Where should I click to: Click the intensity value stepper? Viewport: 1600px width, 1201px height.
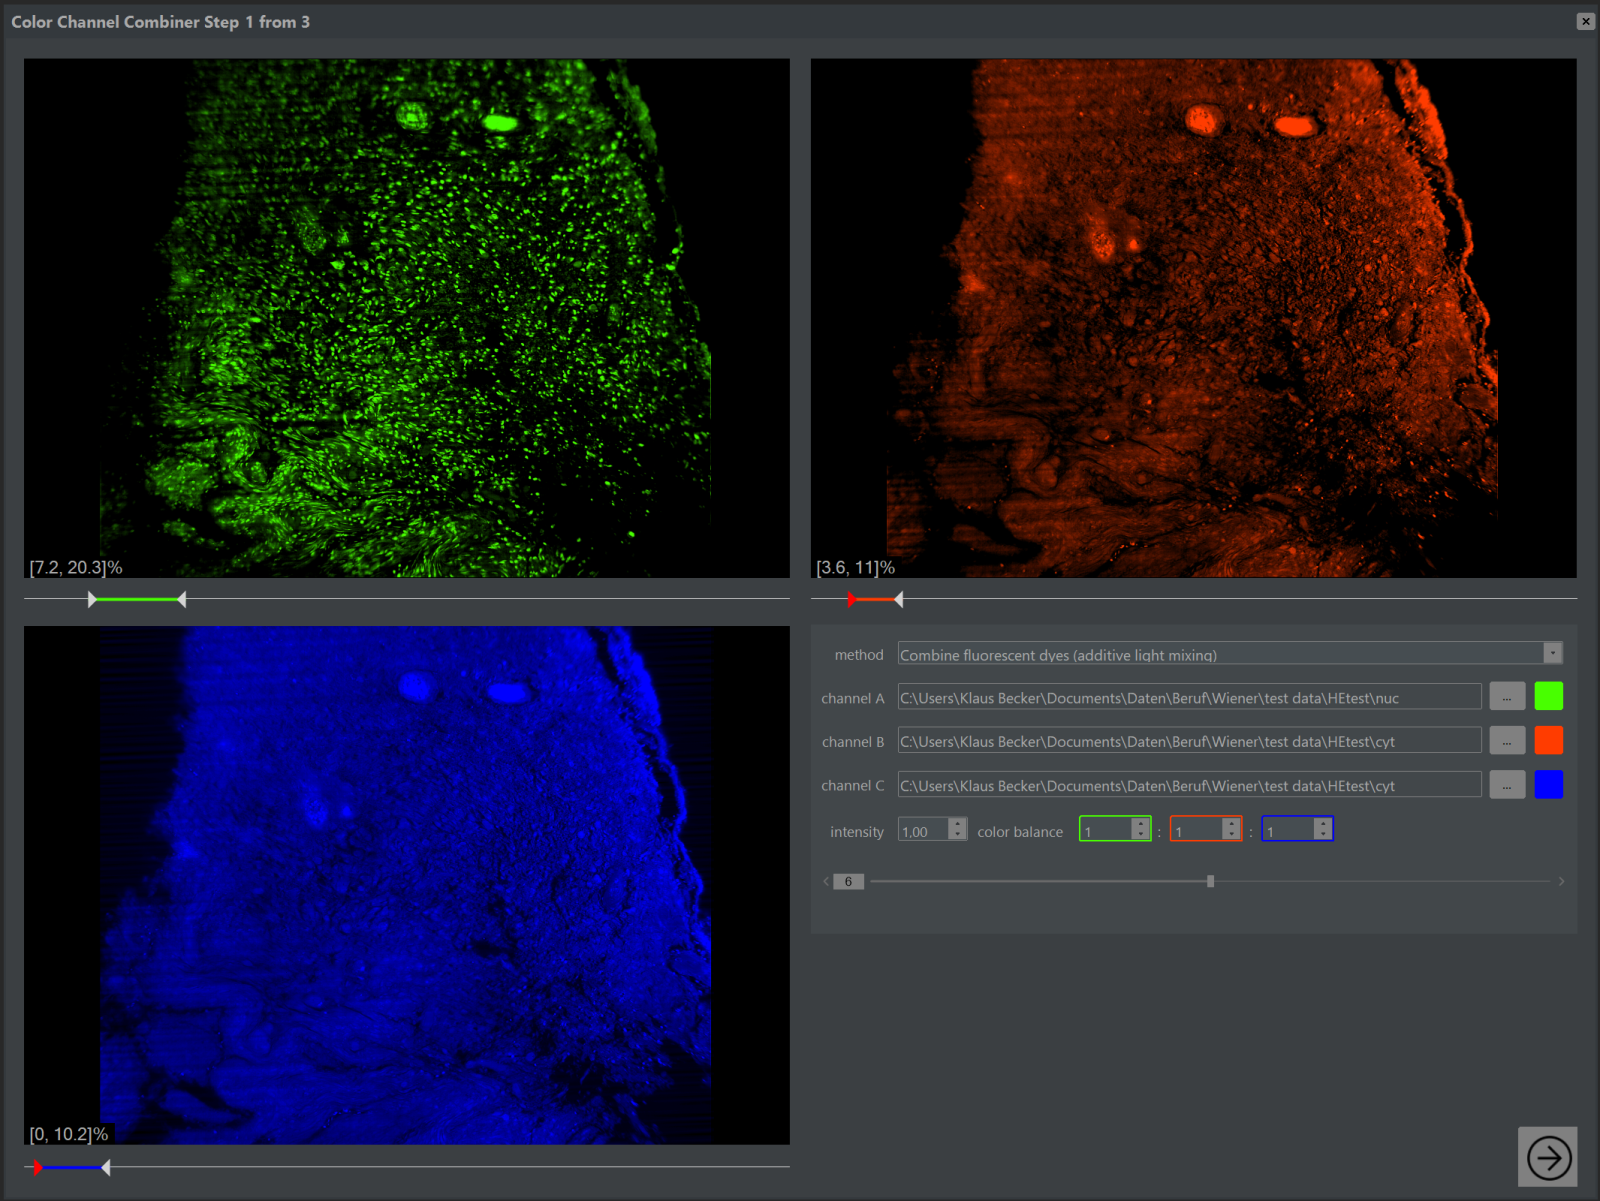[x=957, y=830]
